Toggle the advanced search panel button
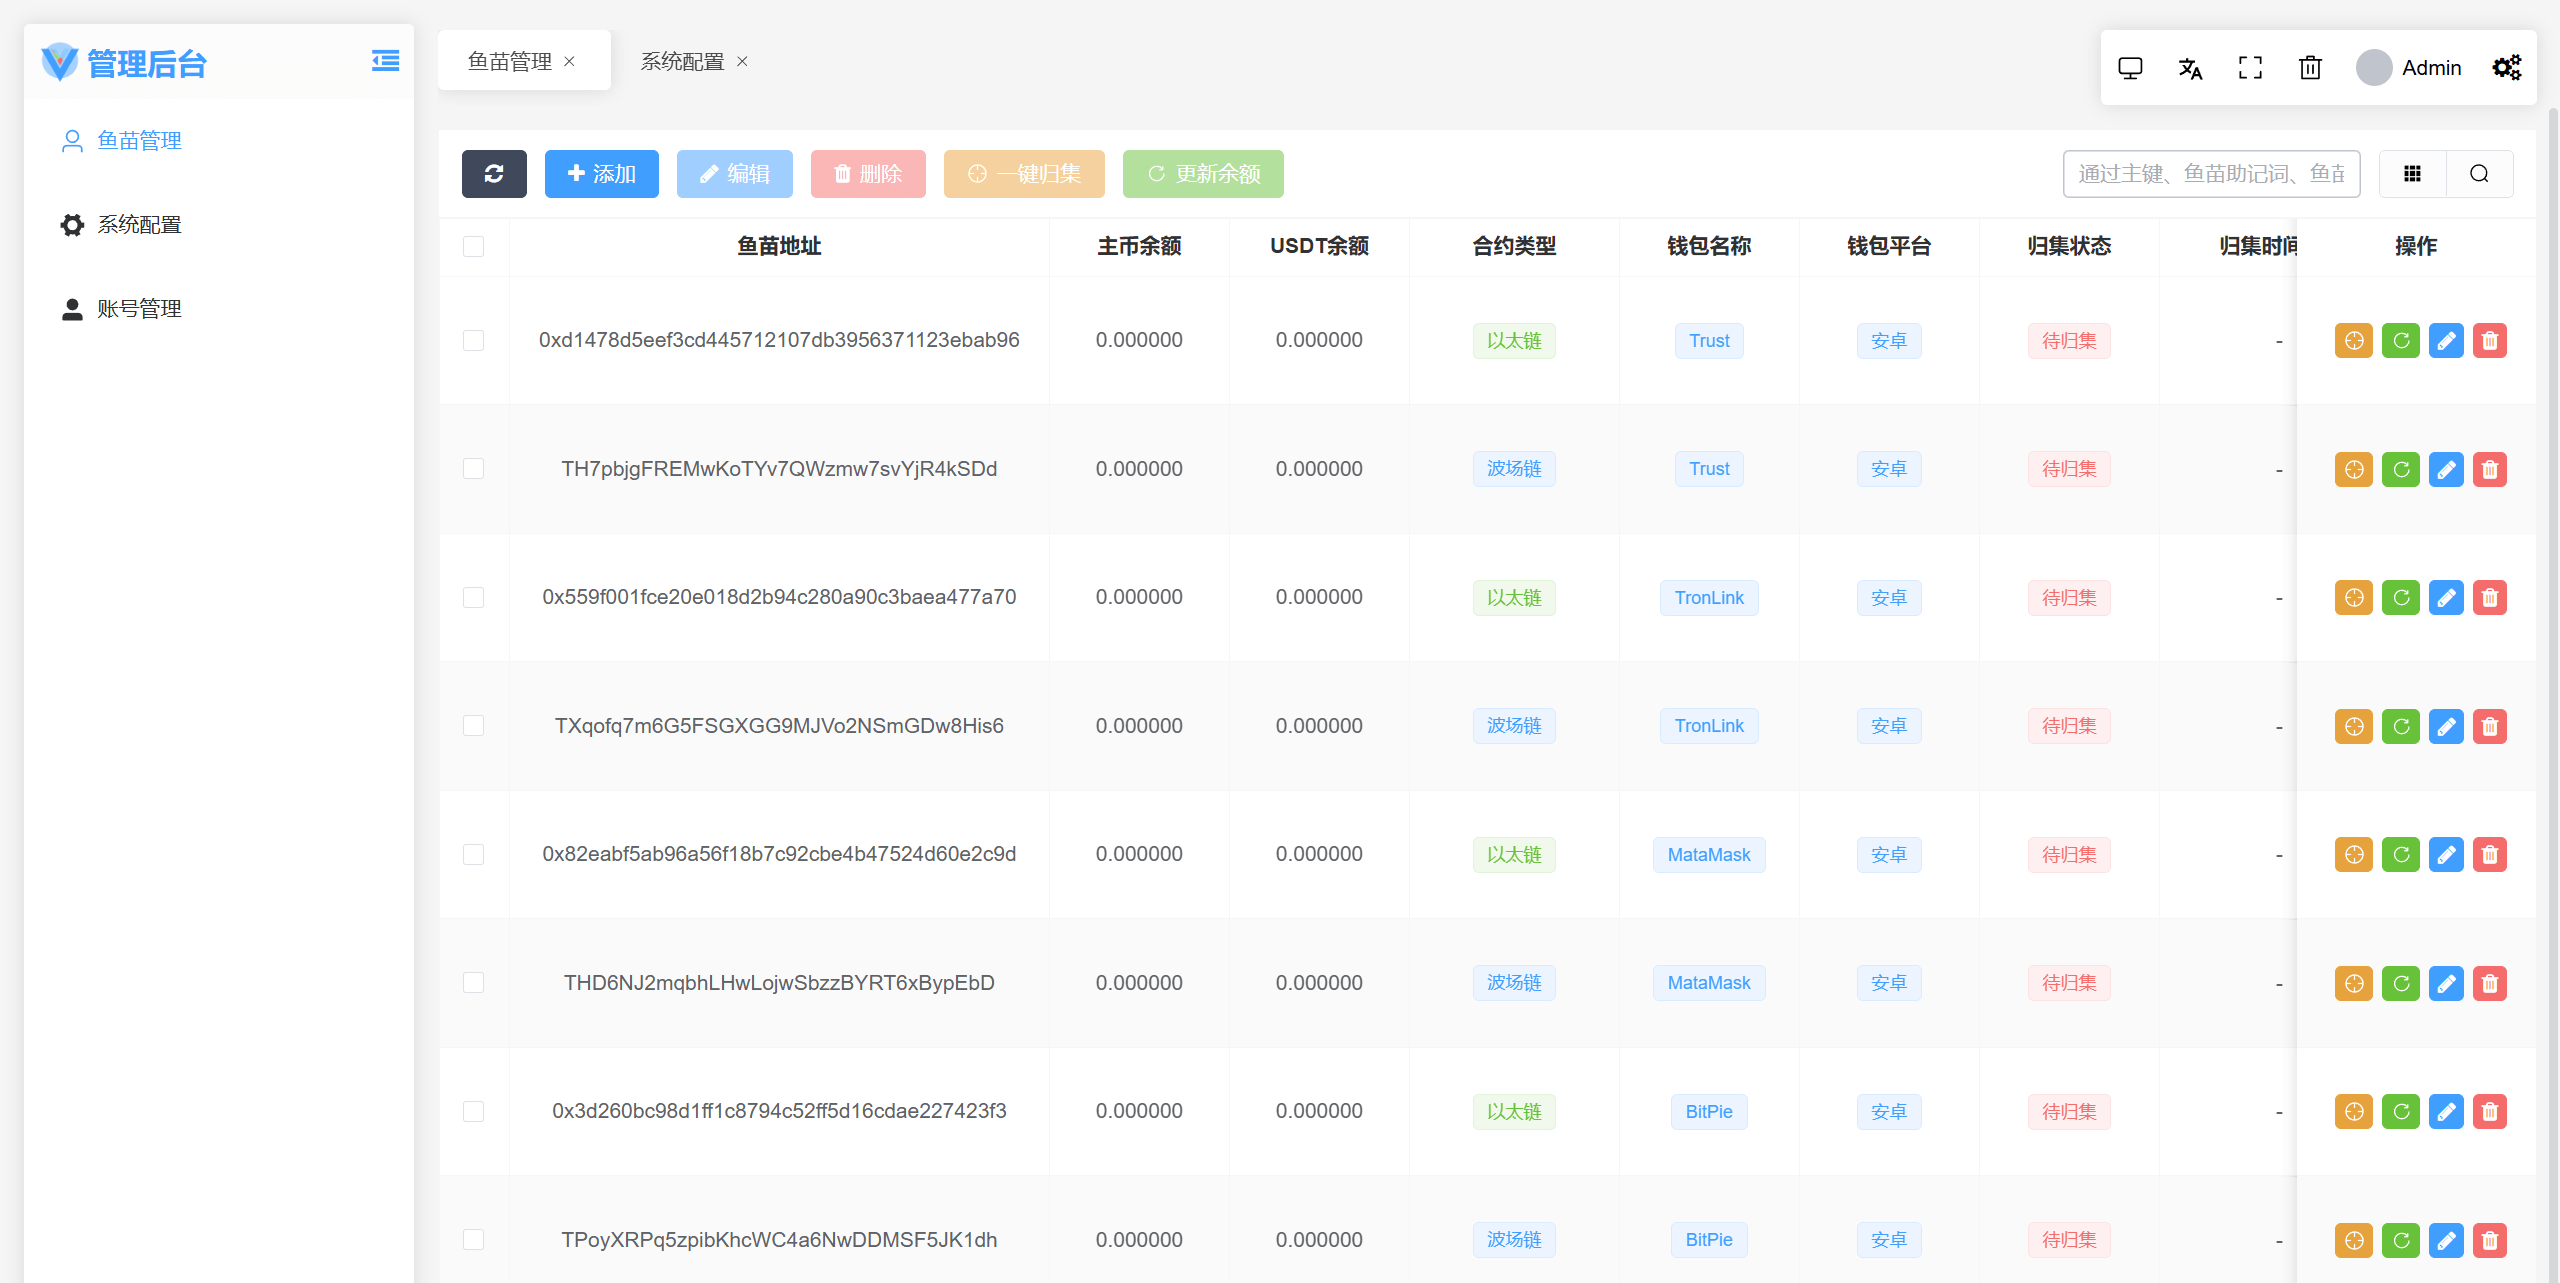Viewport: 2560px width, 1283px height. click(2479, 174)
